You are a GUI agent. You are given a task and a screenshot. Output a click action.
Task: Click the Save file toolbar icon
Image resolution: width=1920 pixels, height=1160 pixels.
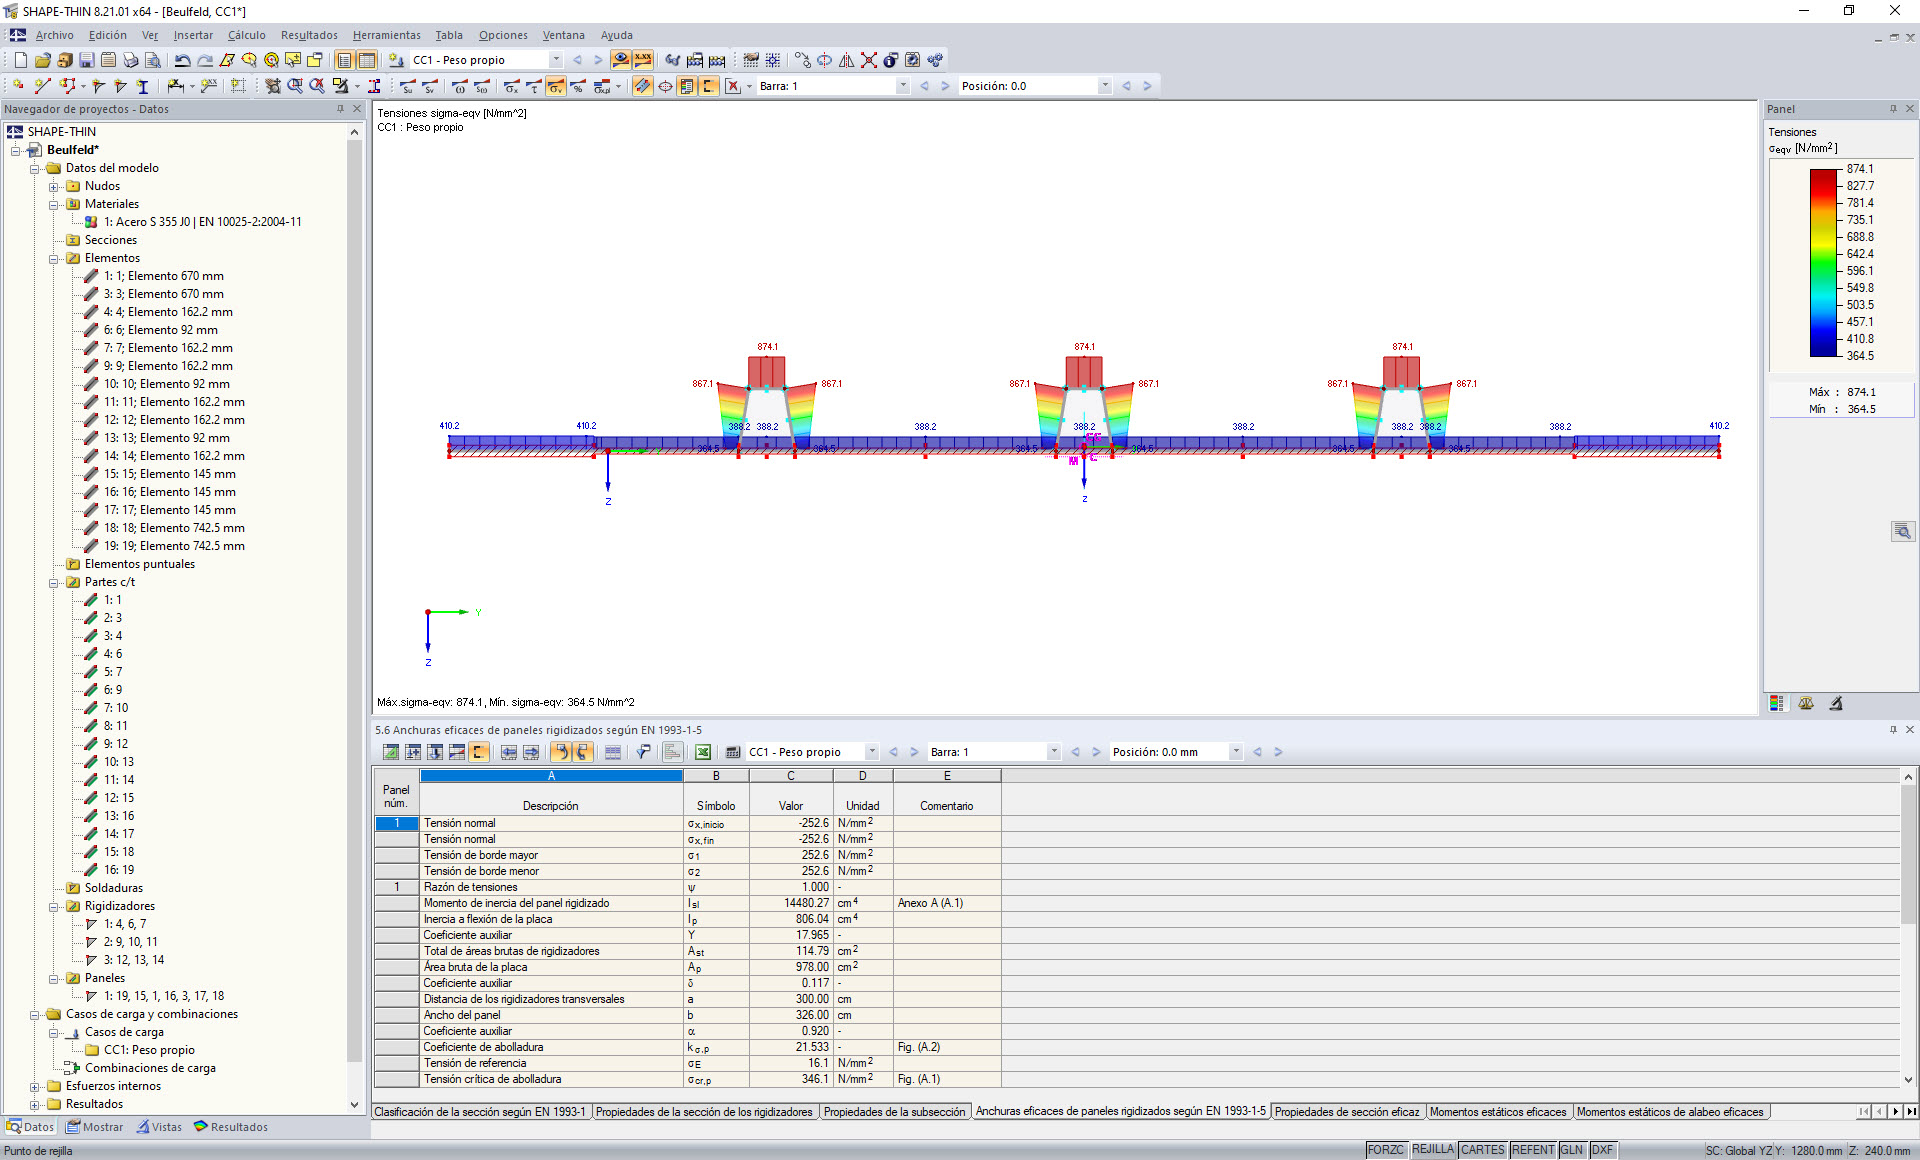[86, 60]
